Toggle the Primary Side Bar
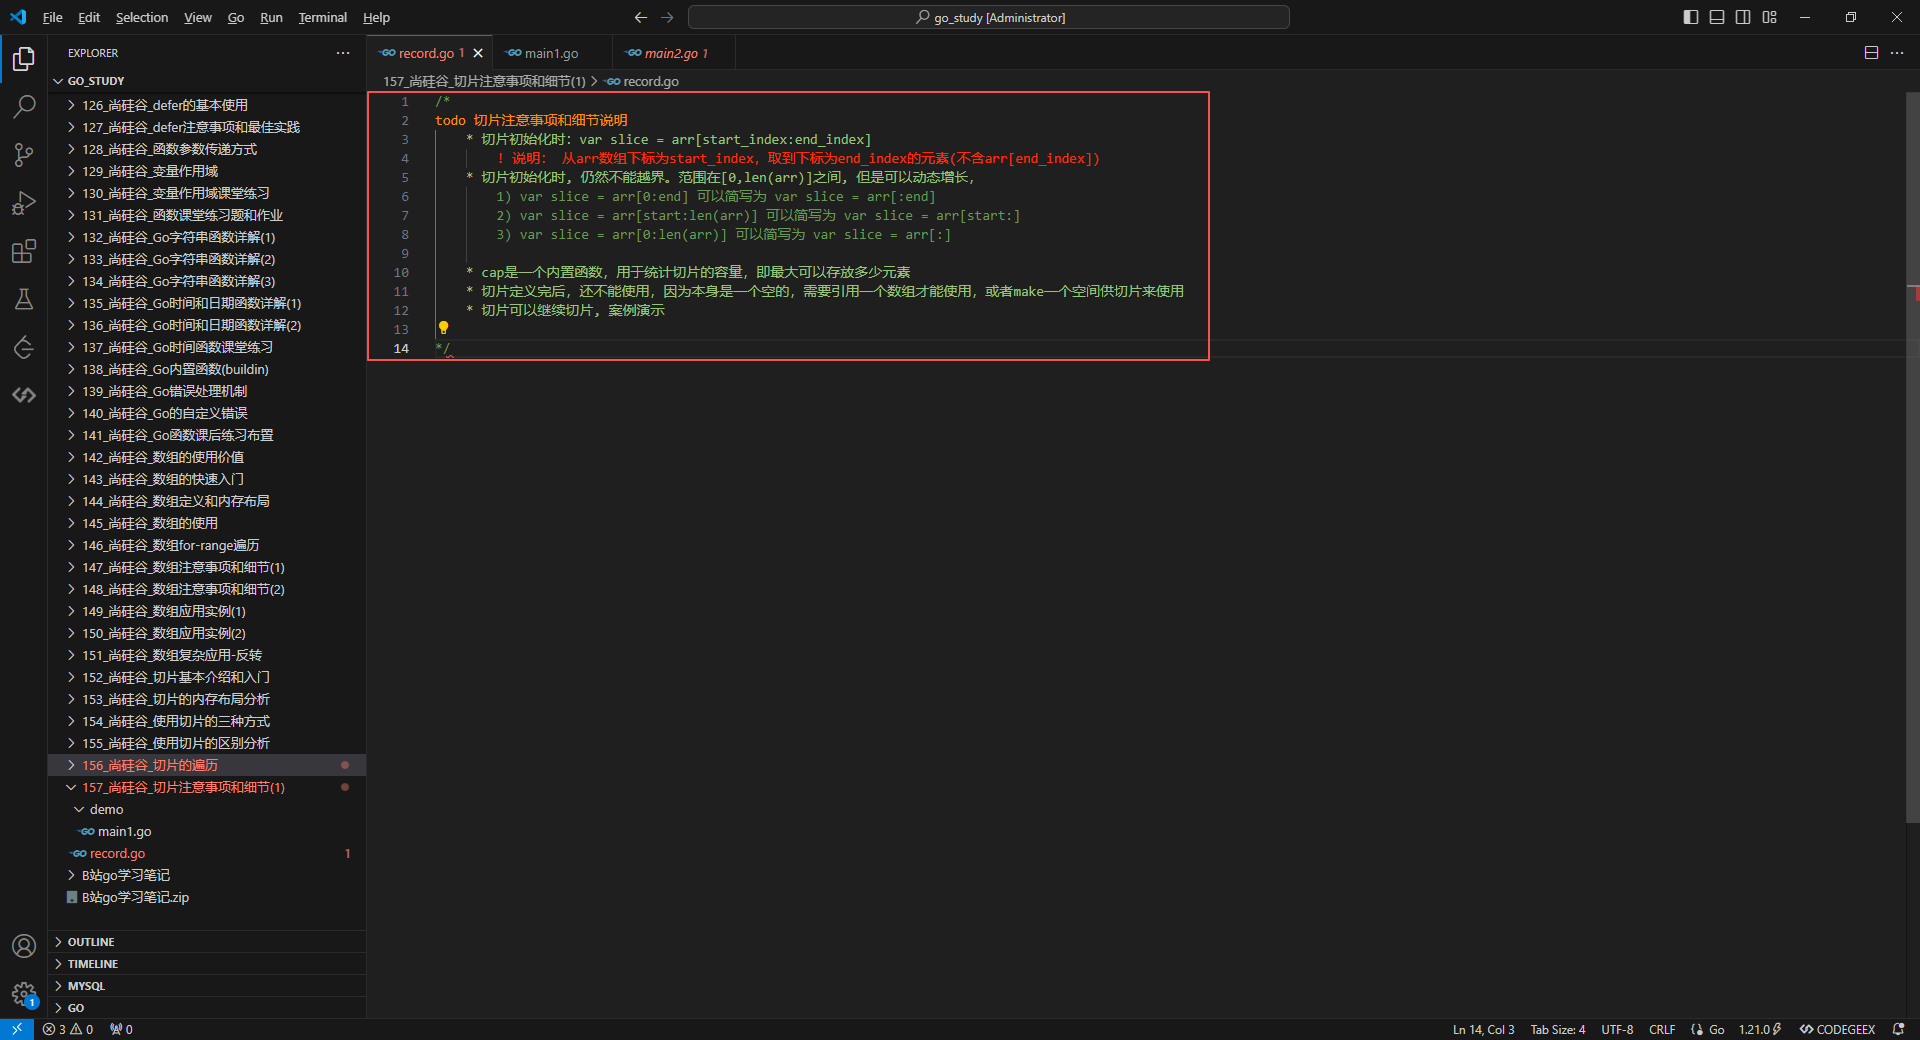 click(1691, 17)
